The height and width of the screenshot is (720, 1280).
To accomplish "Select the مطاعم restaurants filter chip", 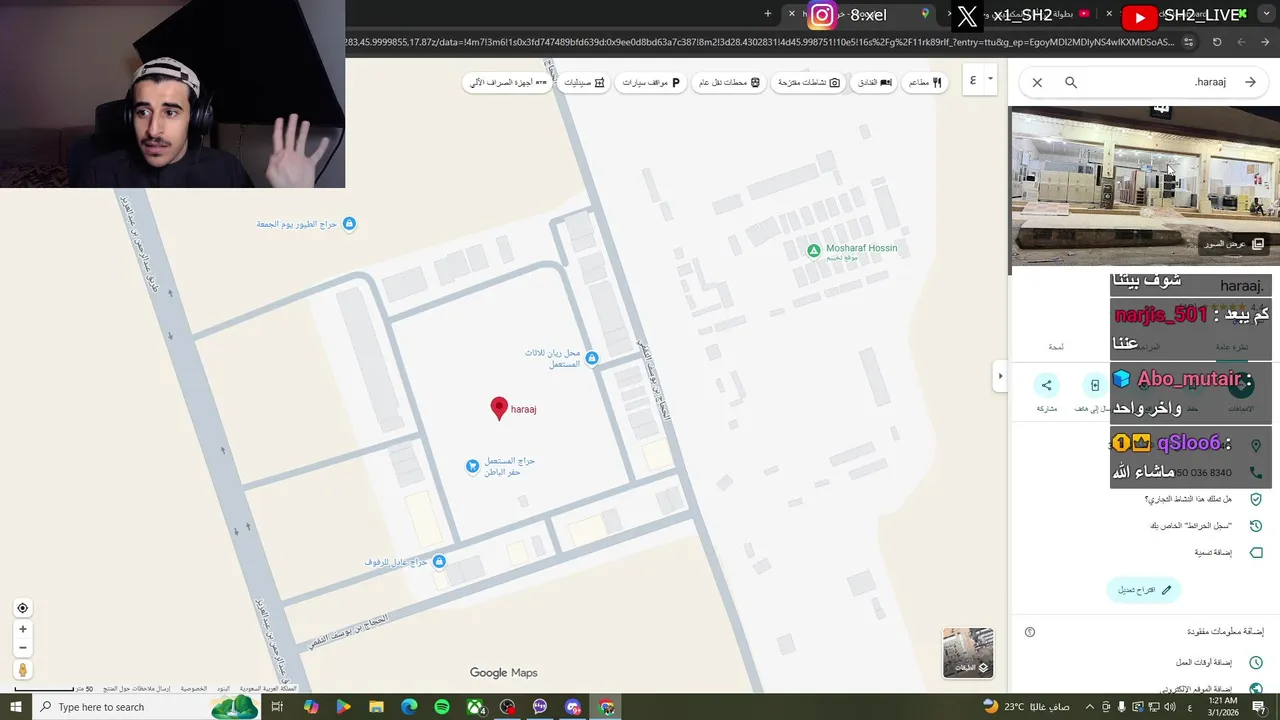I will 924,82.
